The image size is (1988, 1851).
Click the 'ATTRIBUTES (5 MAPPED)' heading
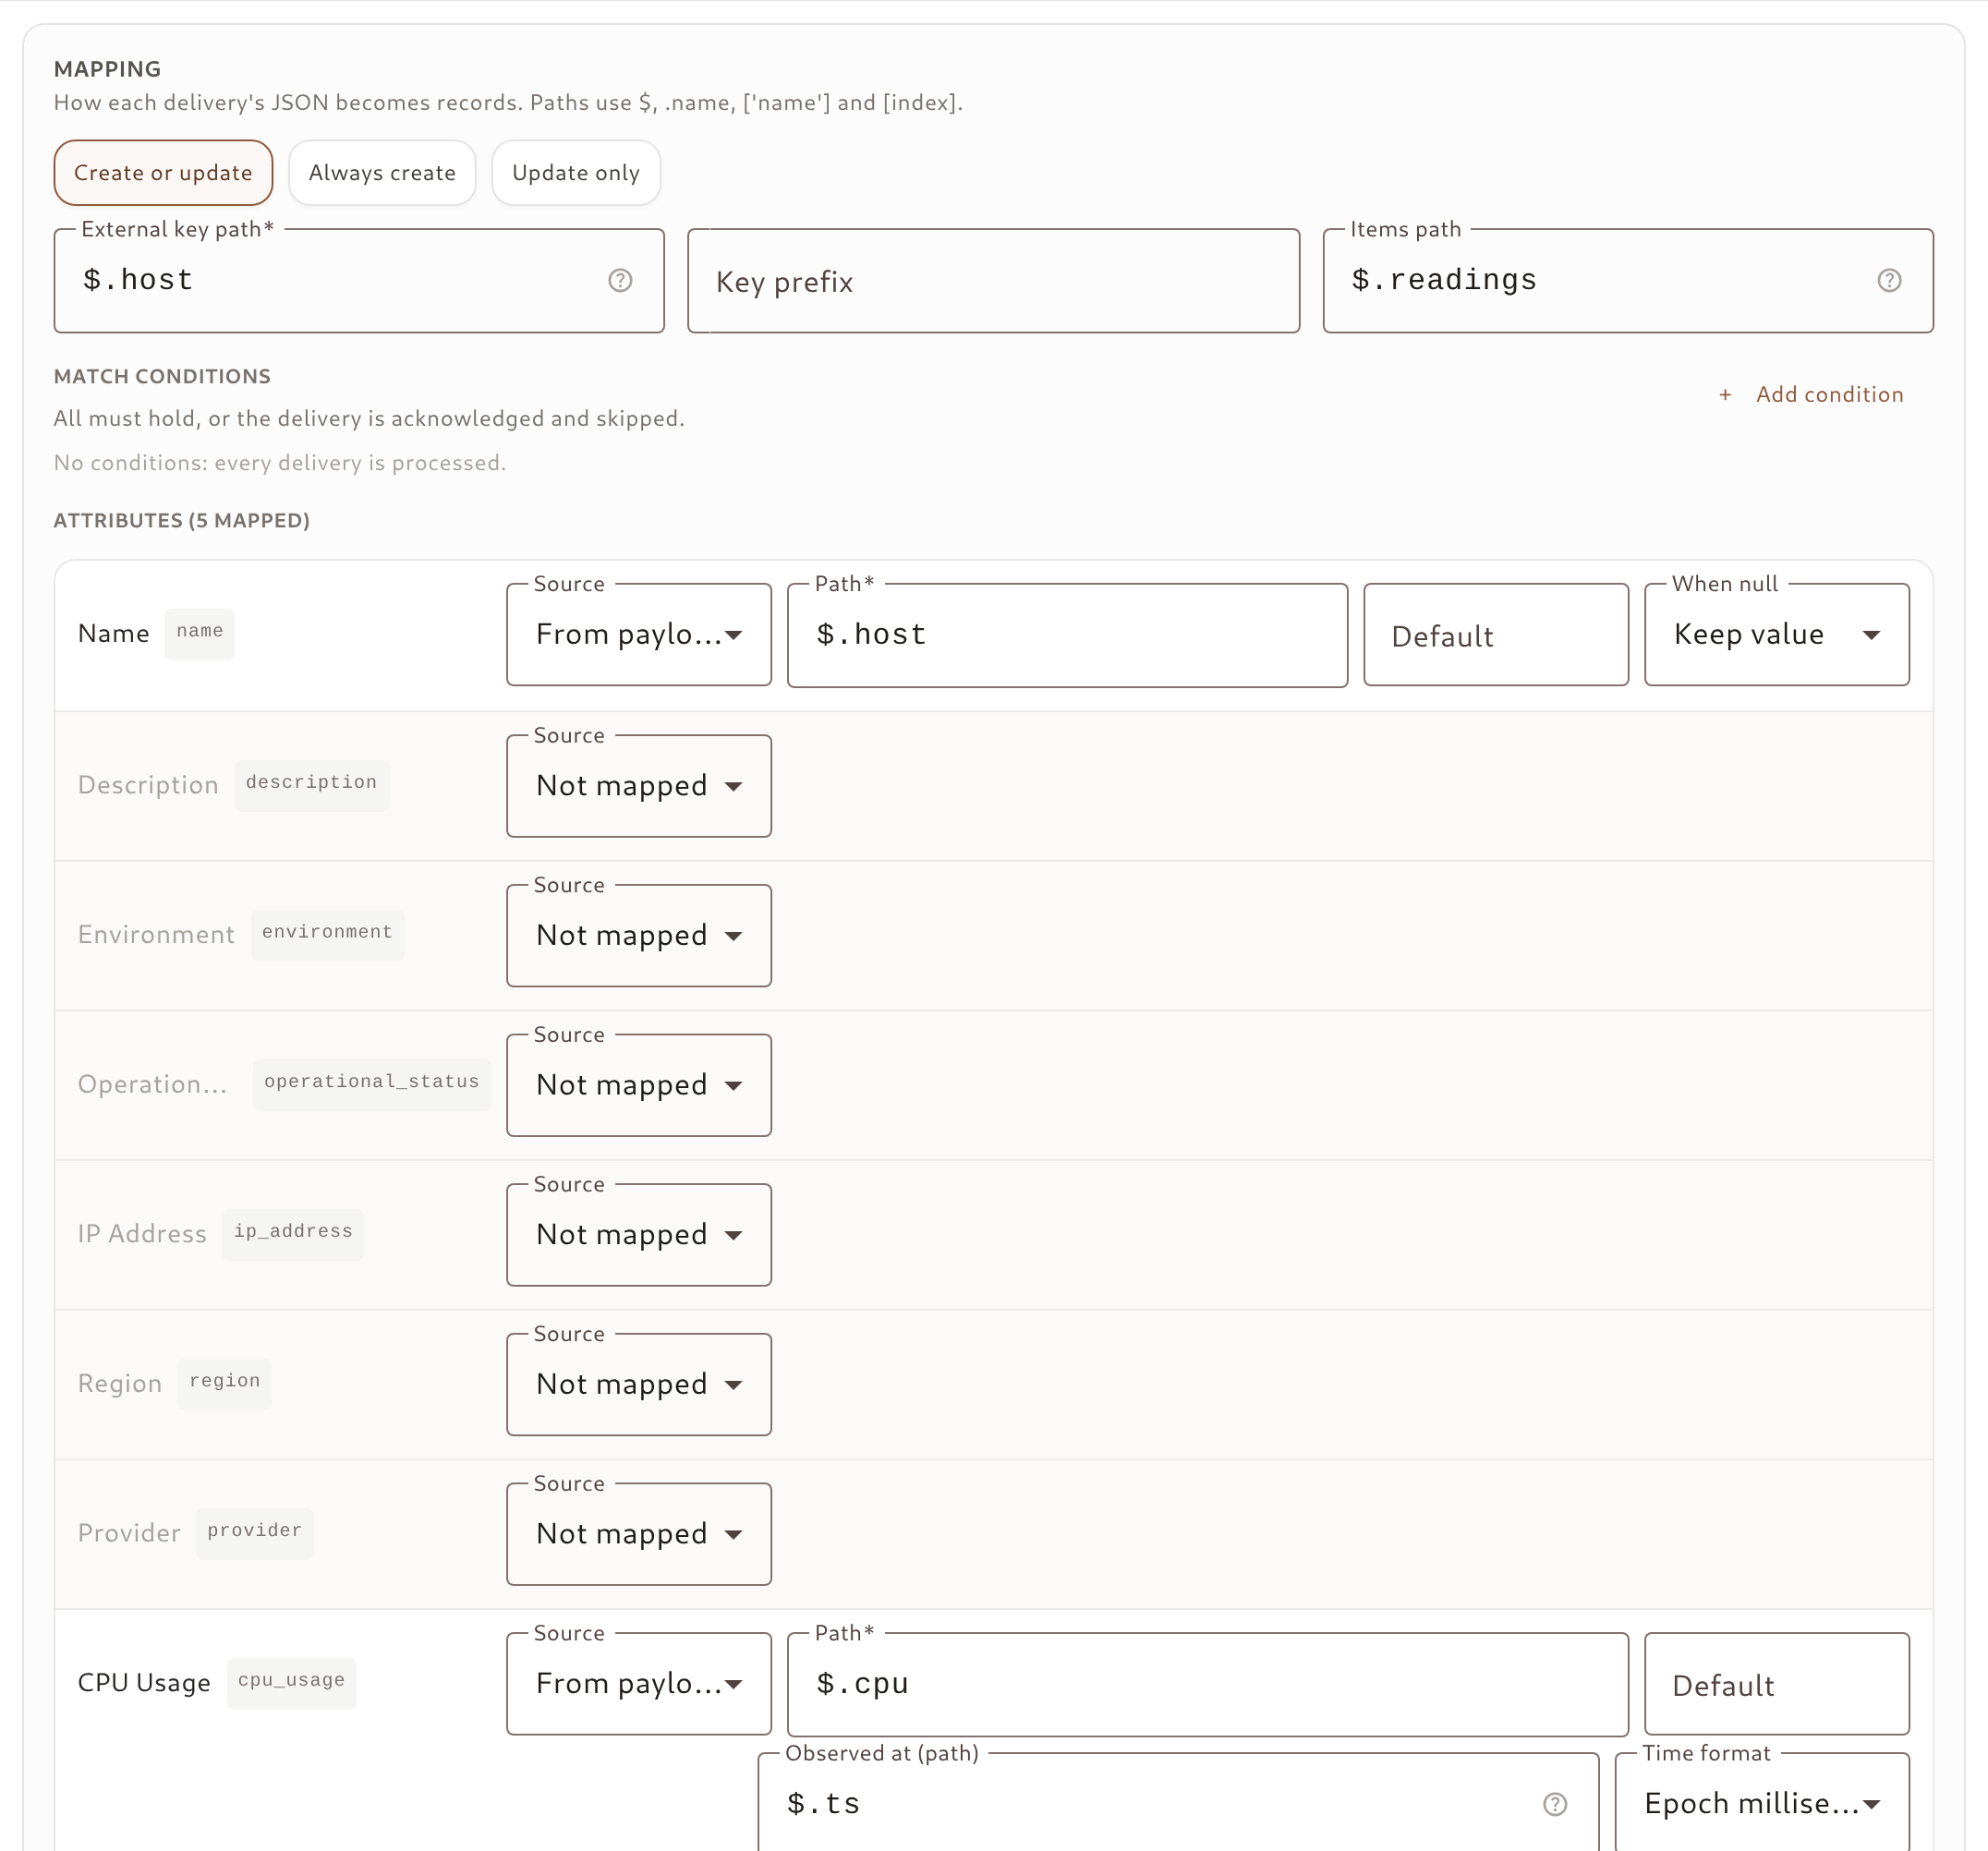(x=182, y=521)
